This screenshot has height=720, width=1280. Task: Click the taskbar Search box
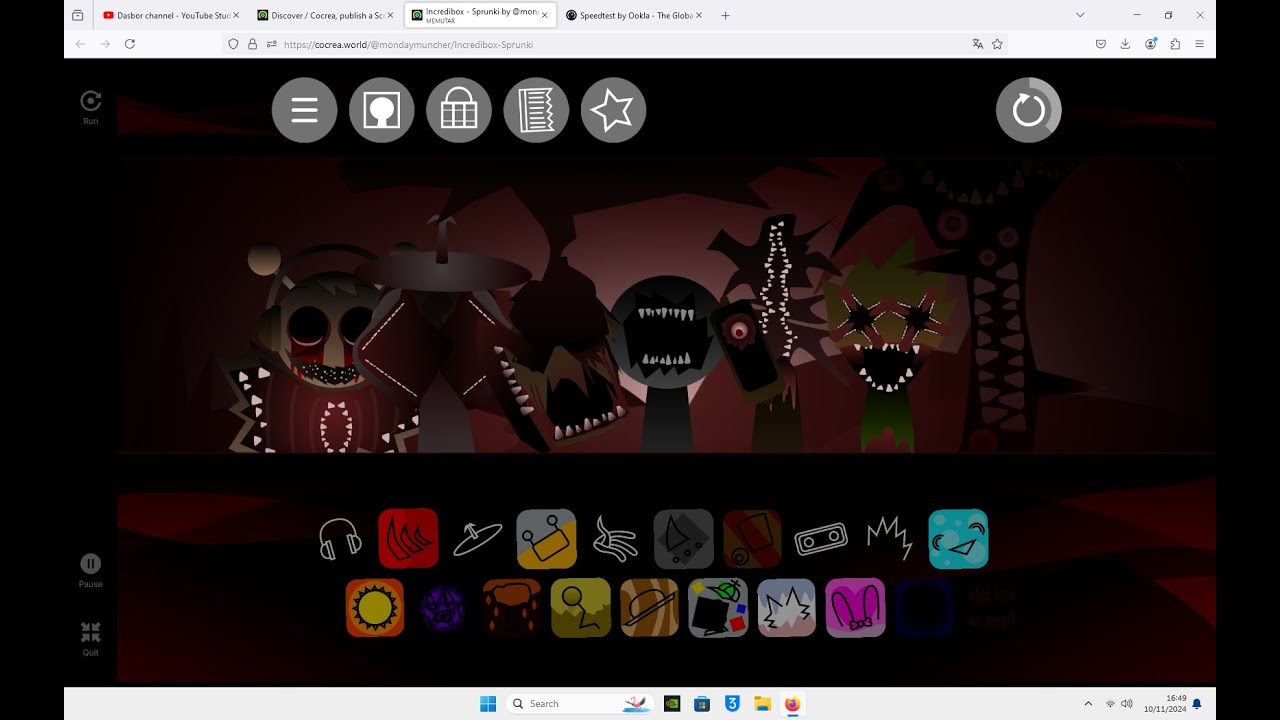(581, 704)
